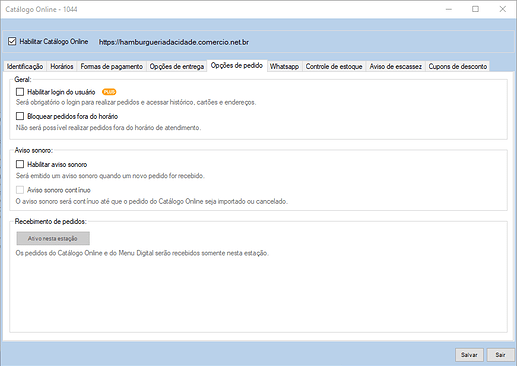Click 'O aviso sonoro será contínuo' description
The height and width of the screenshot is (366, 517).
(x=152, y=201)
